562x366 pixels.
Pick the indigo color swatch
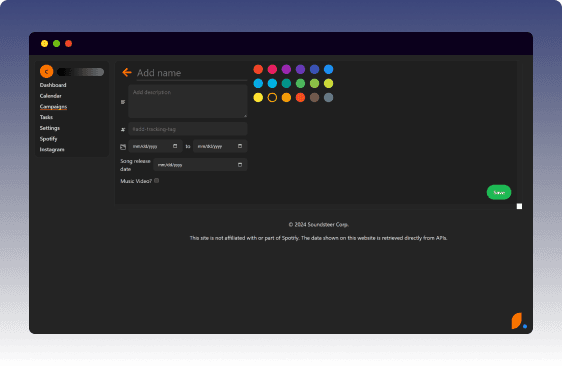pos(314,69)
